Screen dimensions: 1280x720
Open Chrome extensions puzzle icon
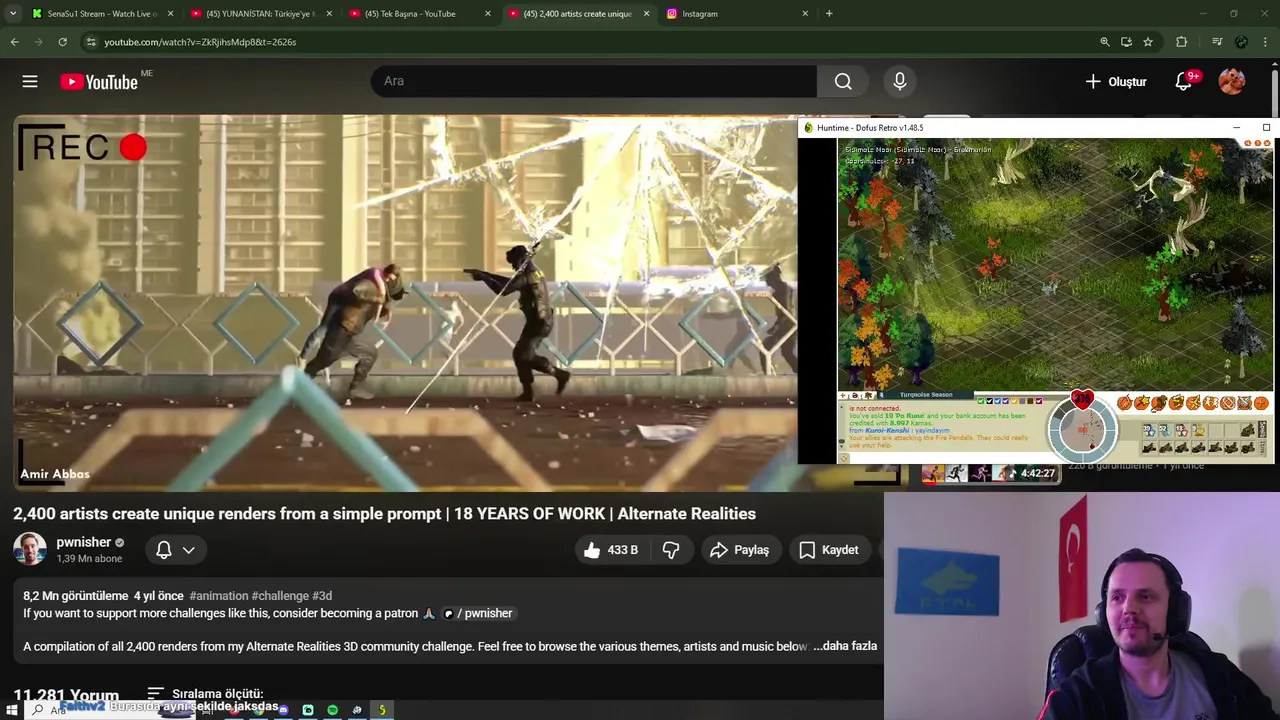click(x=1182, y=42)
